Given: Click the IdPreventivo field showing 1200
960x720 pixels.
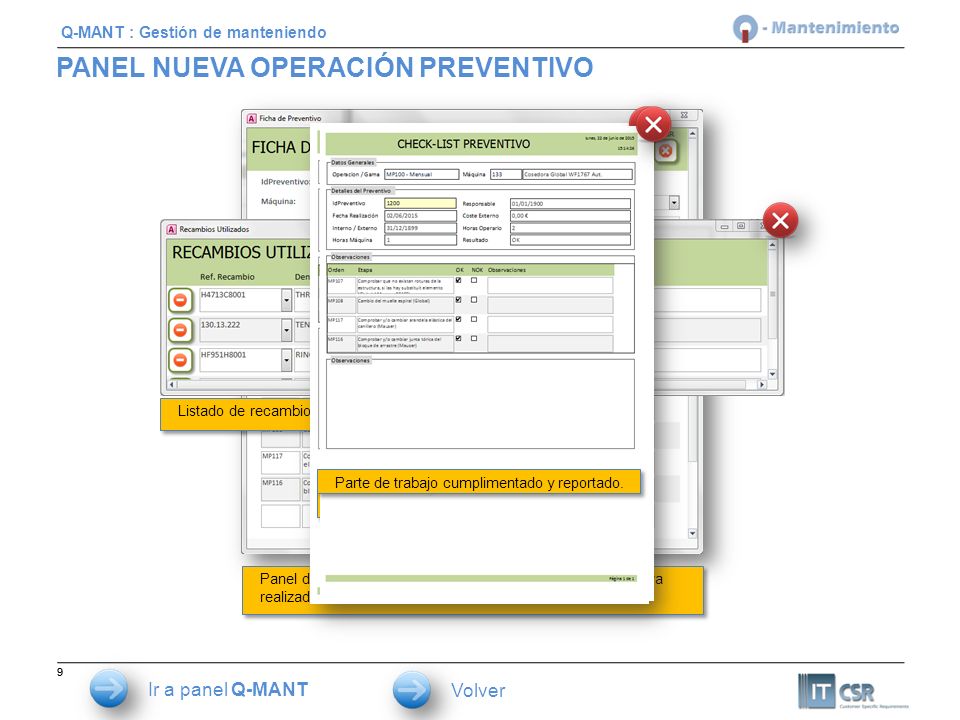Looking at the screenshot, I should (420, 203).
